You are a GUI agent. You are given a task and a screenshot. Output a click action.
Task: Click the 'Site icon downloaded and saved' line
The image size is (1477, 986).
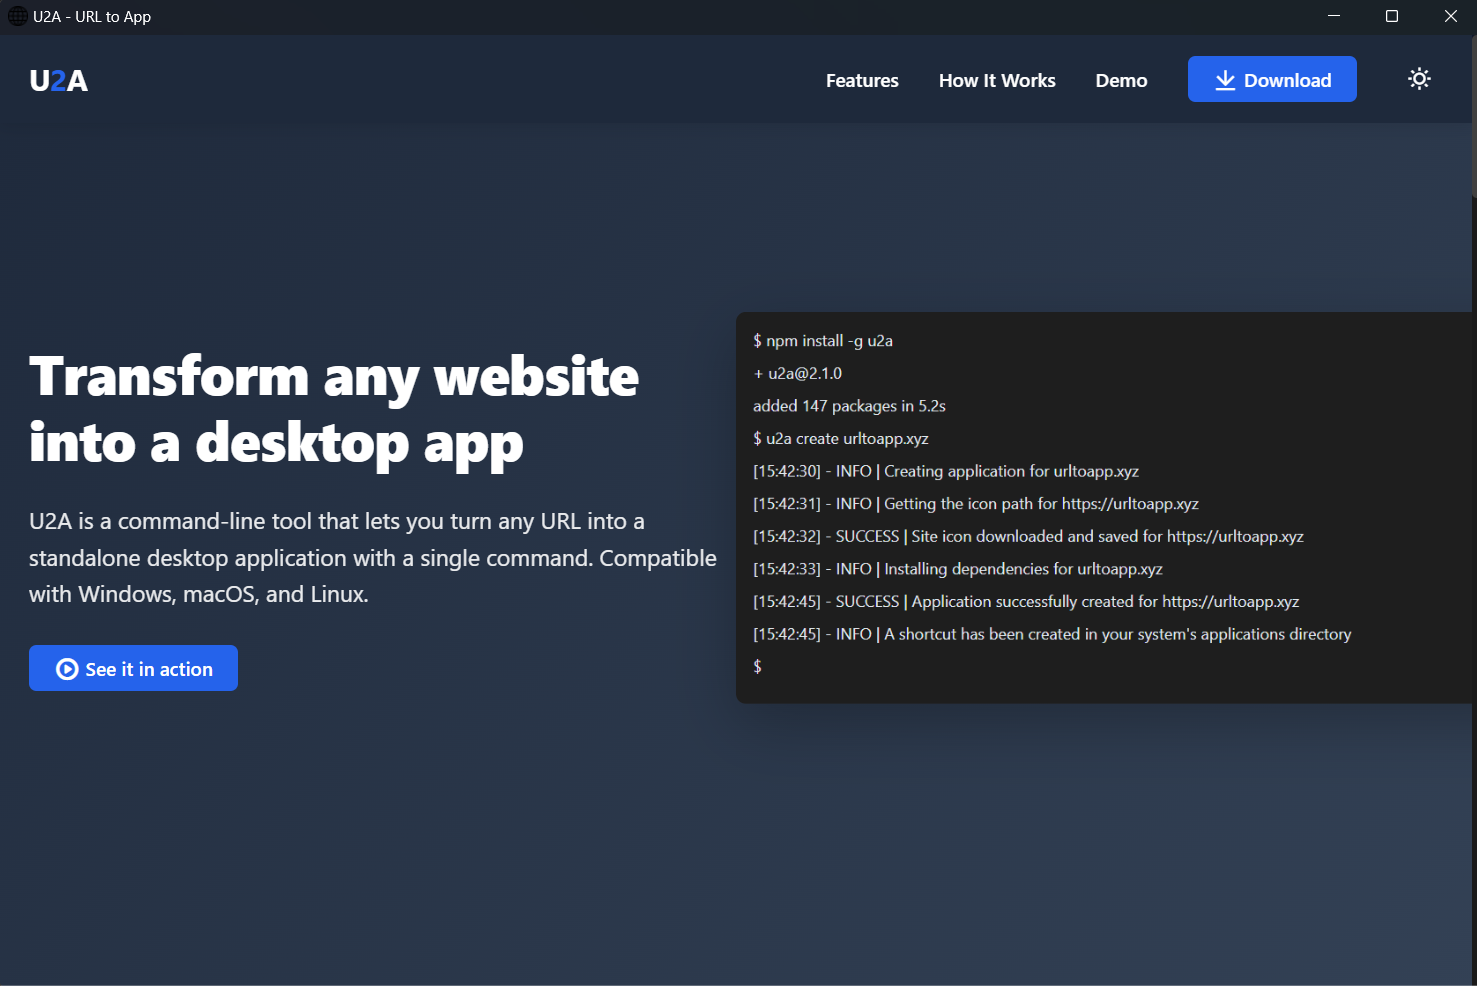coord(1028,536)
